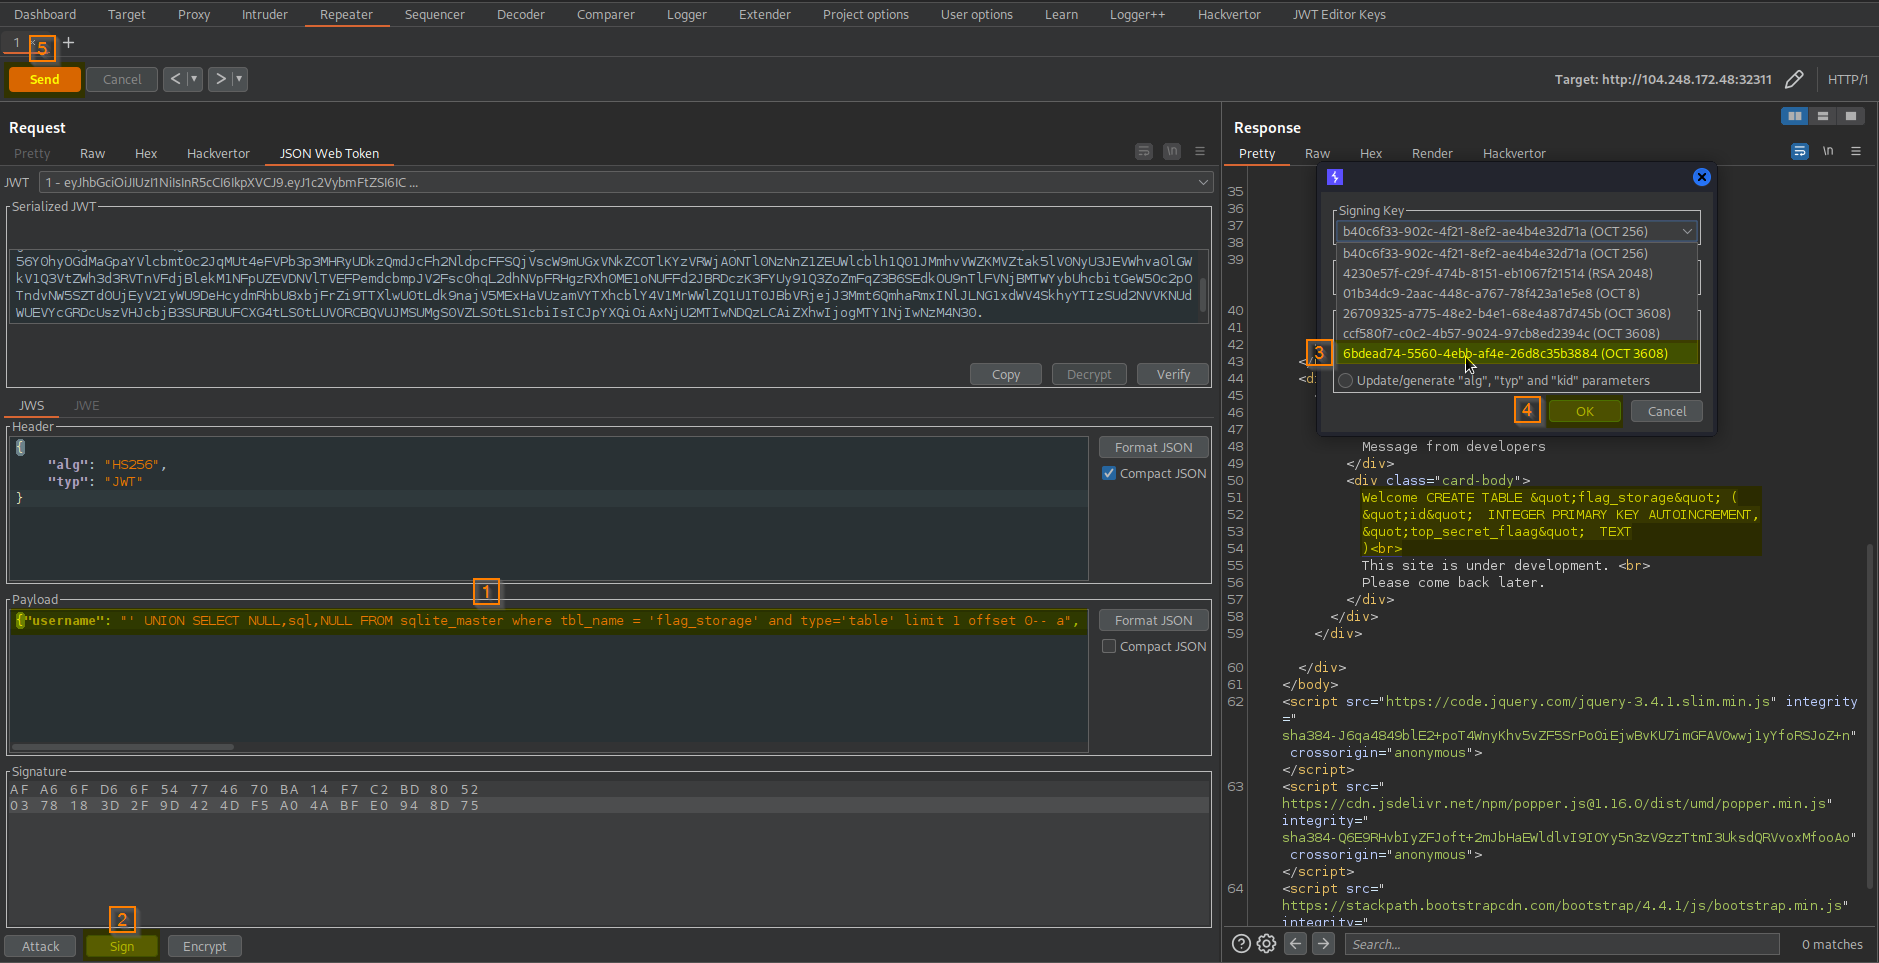This screenshot has width=1879, height=963.
Task: Click into the Payload JSON editor
Action: [x=548, y=680]
